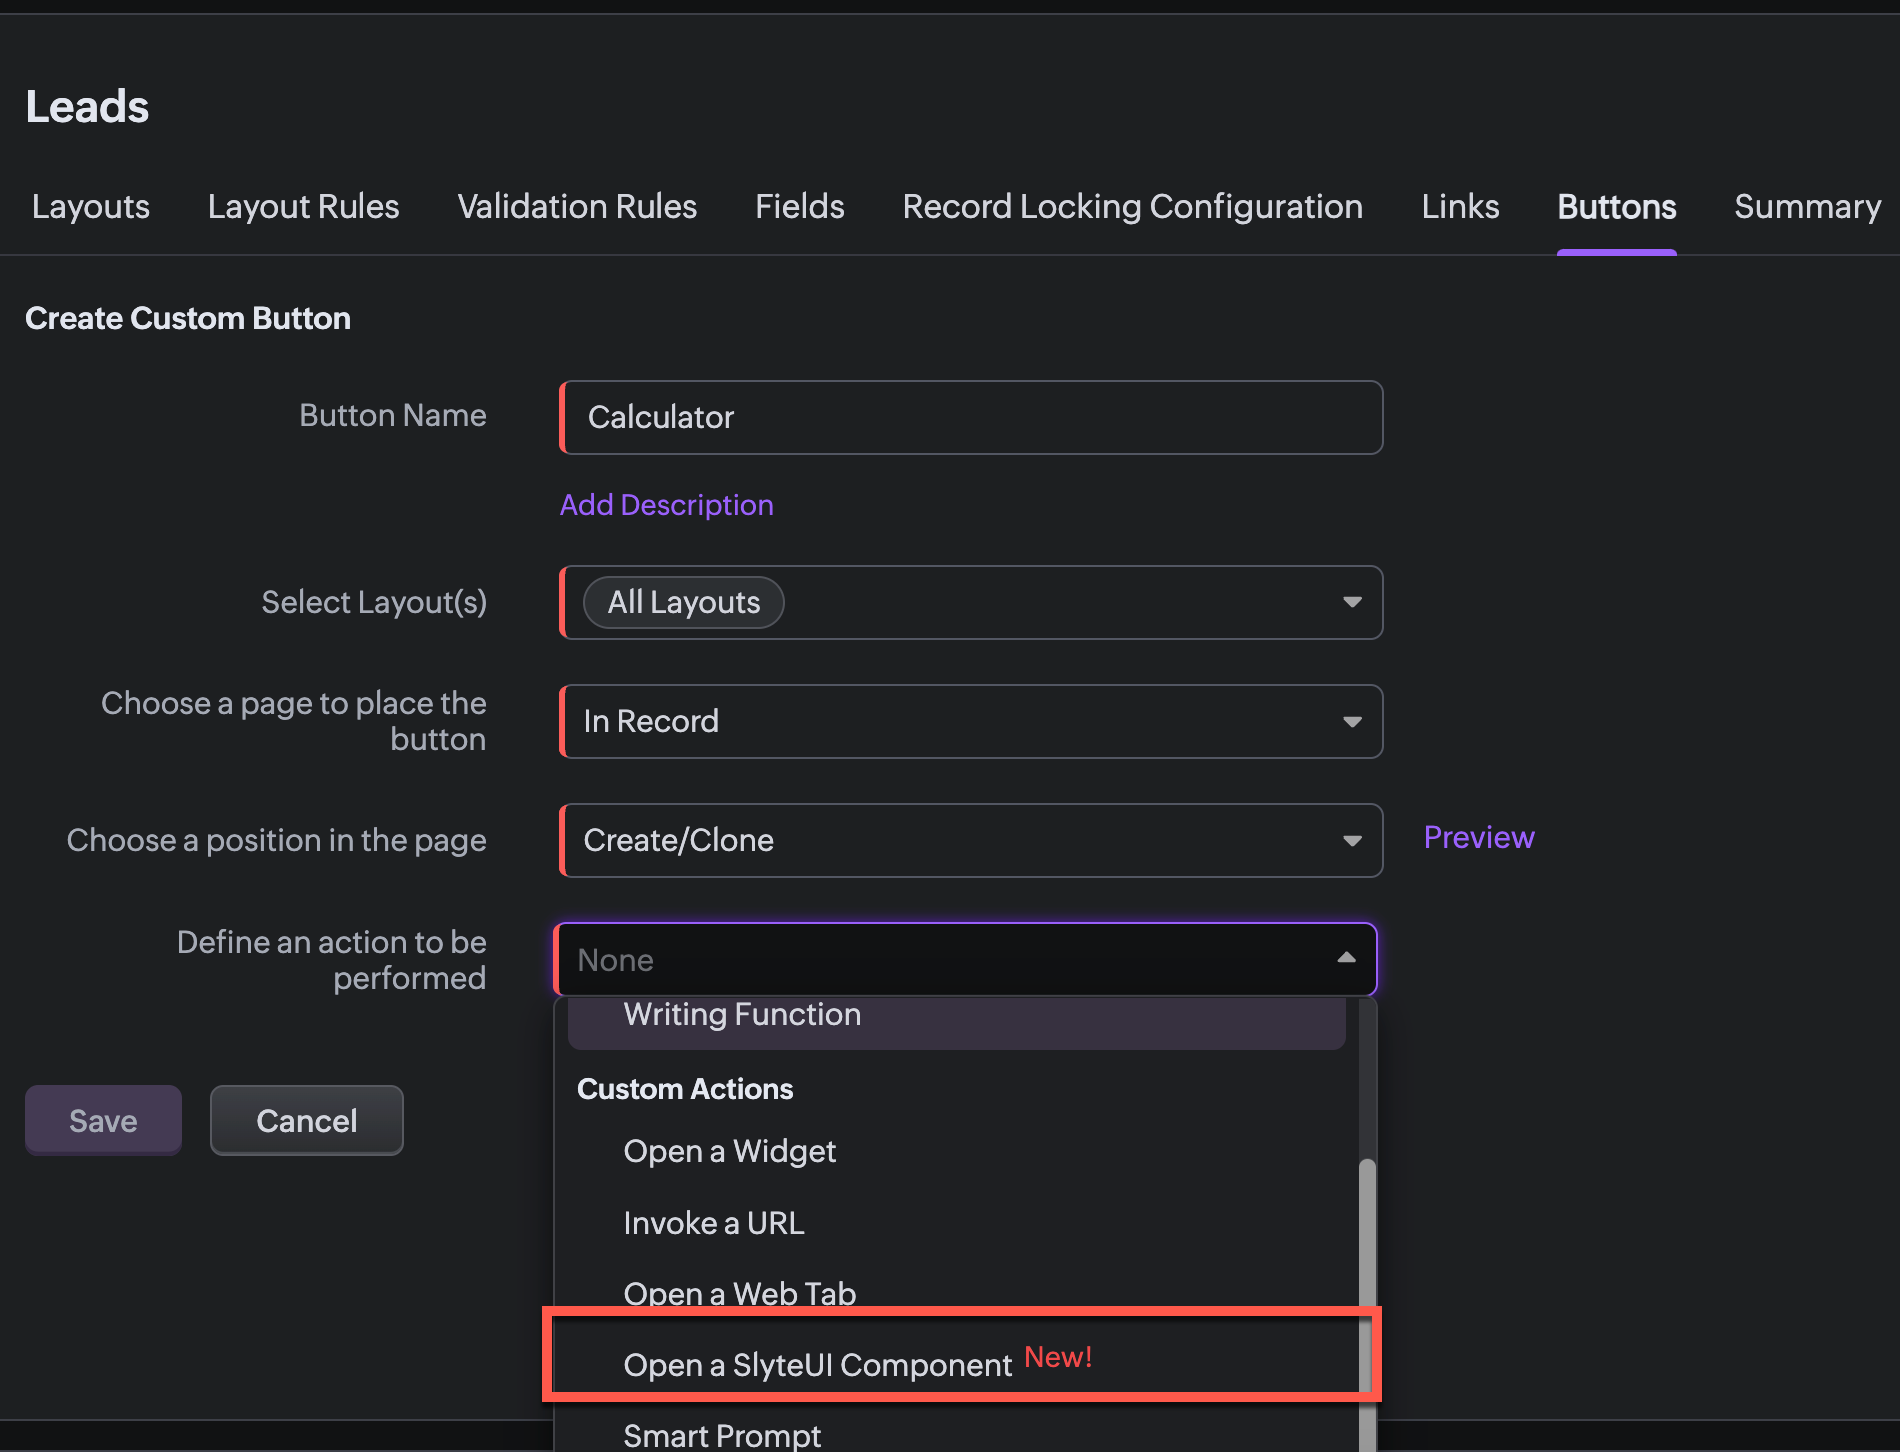Select the Record Locking Configuration tab

pyautogui.click(x=1132, y=206)
